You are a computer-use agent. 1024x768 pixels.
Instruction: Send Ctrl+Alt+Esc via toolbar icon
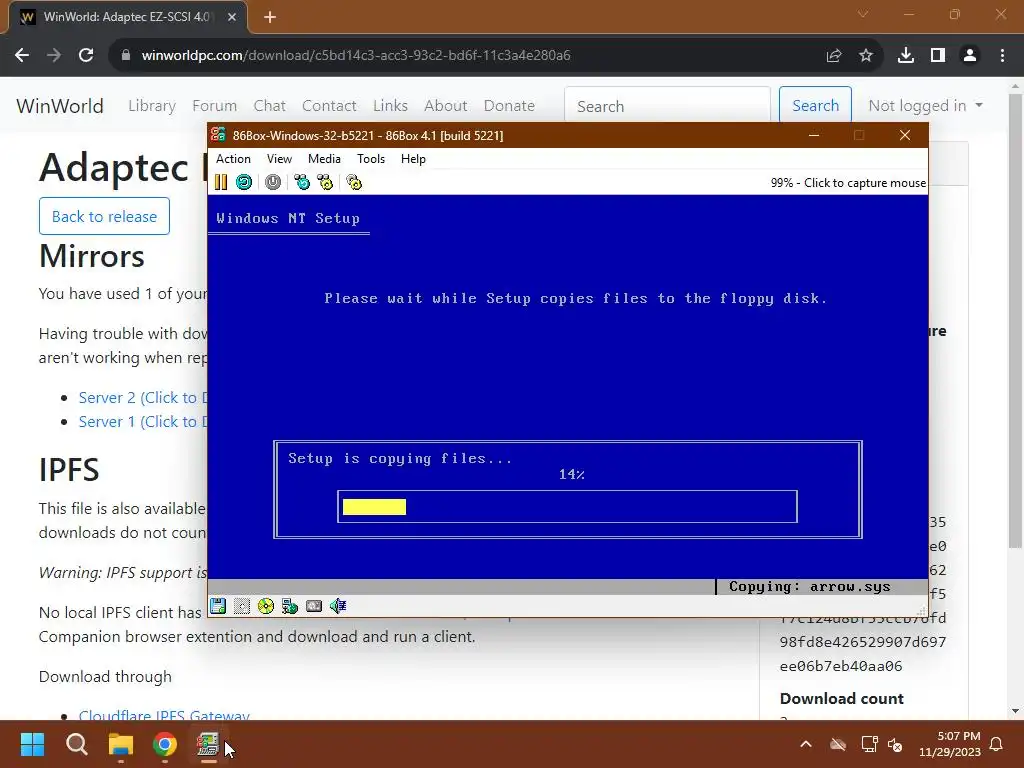pyautogui.click(x=325, y=182)
